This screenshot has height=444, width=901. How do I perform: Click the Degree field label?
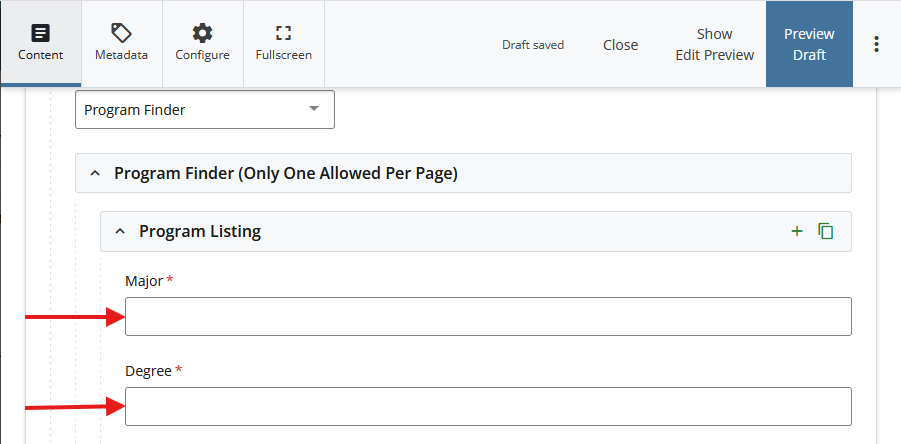point(148,371)
